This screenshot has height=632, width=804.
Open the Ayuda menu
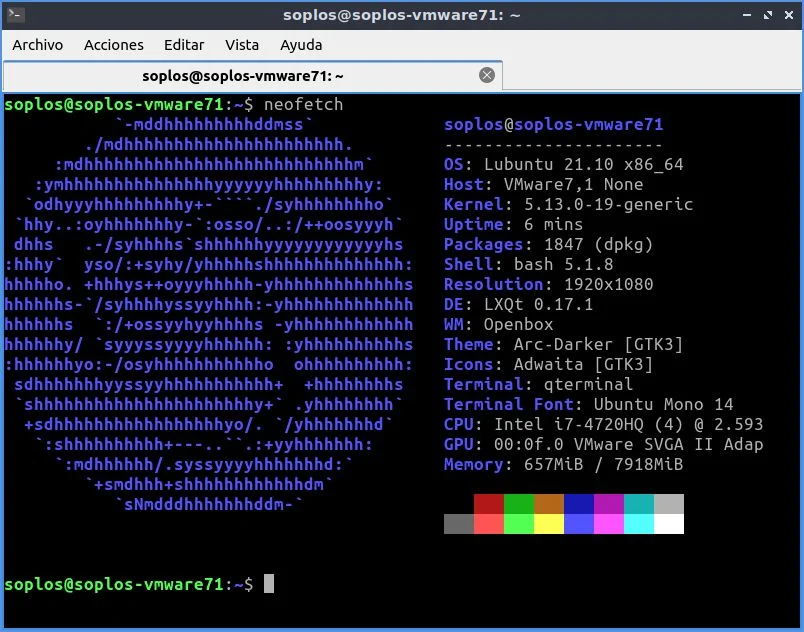[301, 45]
